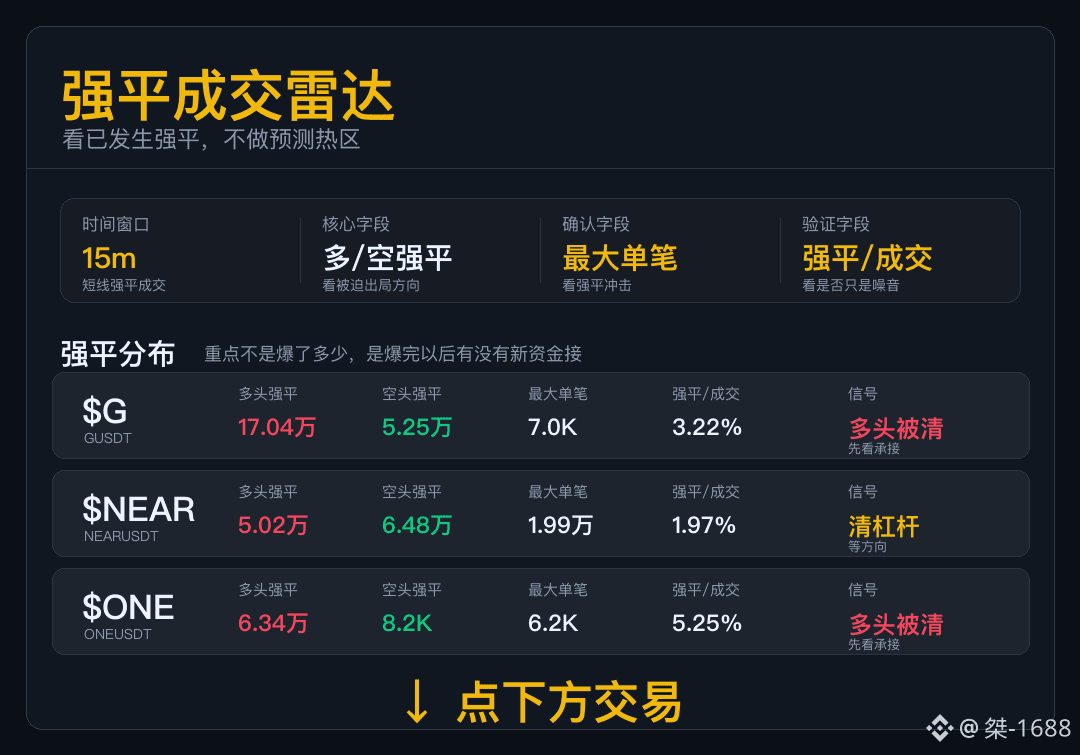Click the 强平分布 section heading
This screenshot has height=755, width=1080.
pos(118,354)
